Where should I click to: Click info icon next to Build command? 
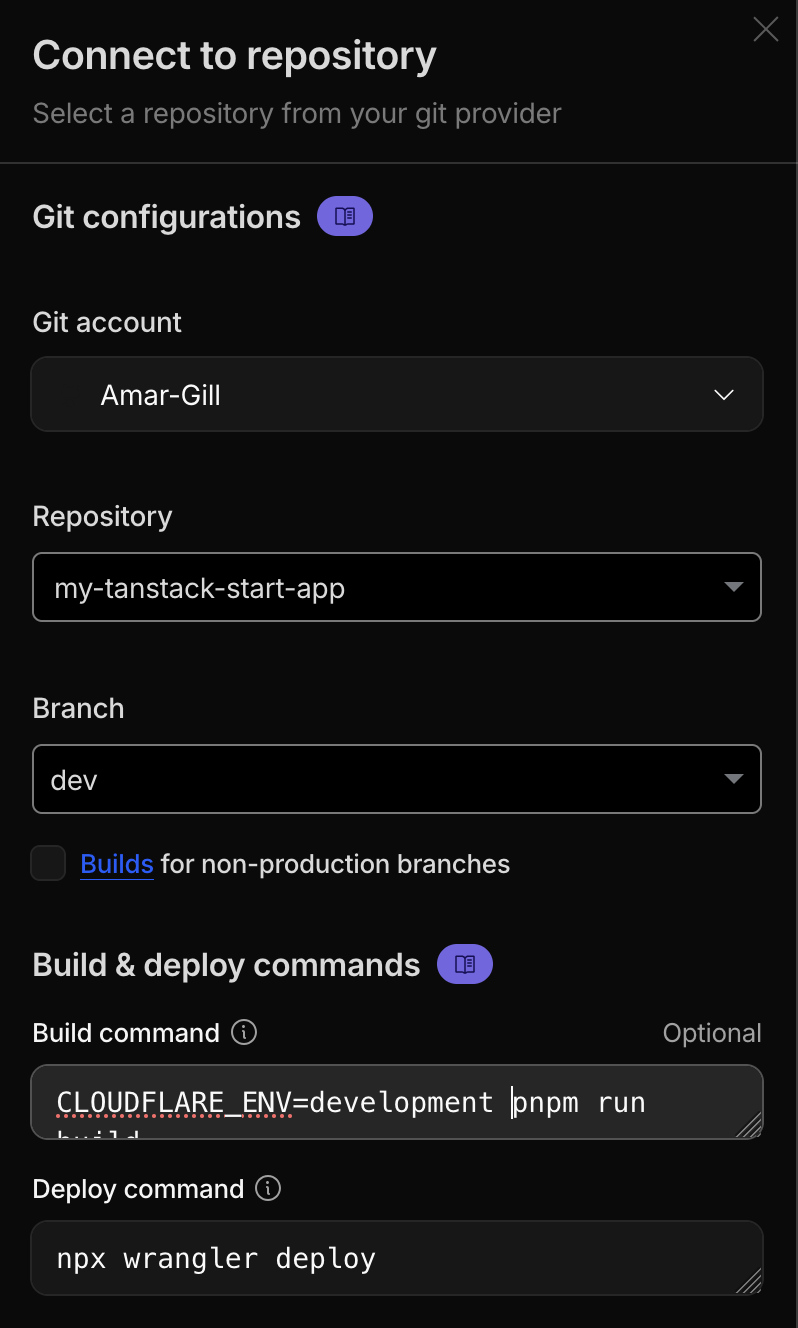pyautogui.click(x=244, y=1032)
